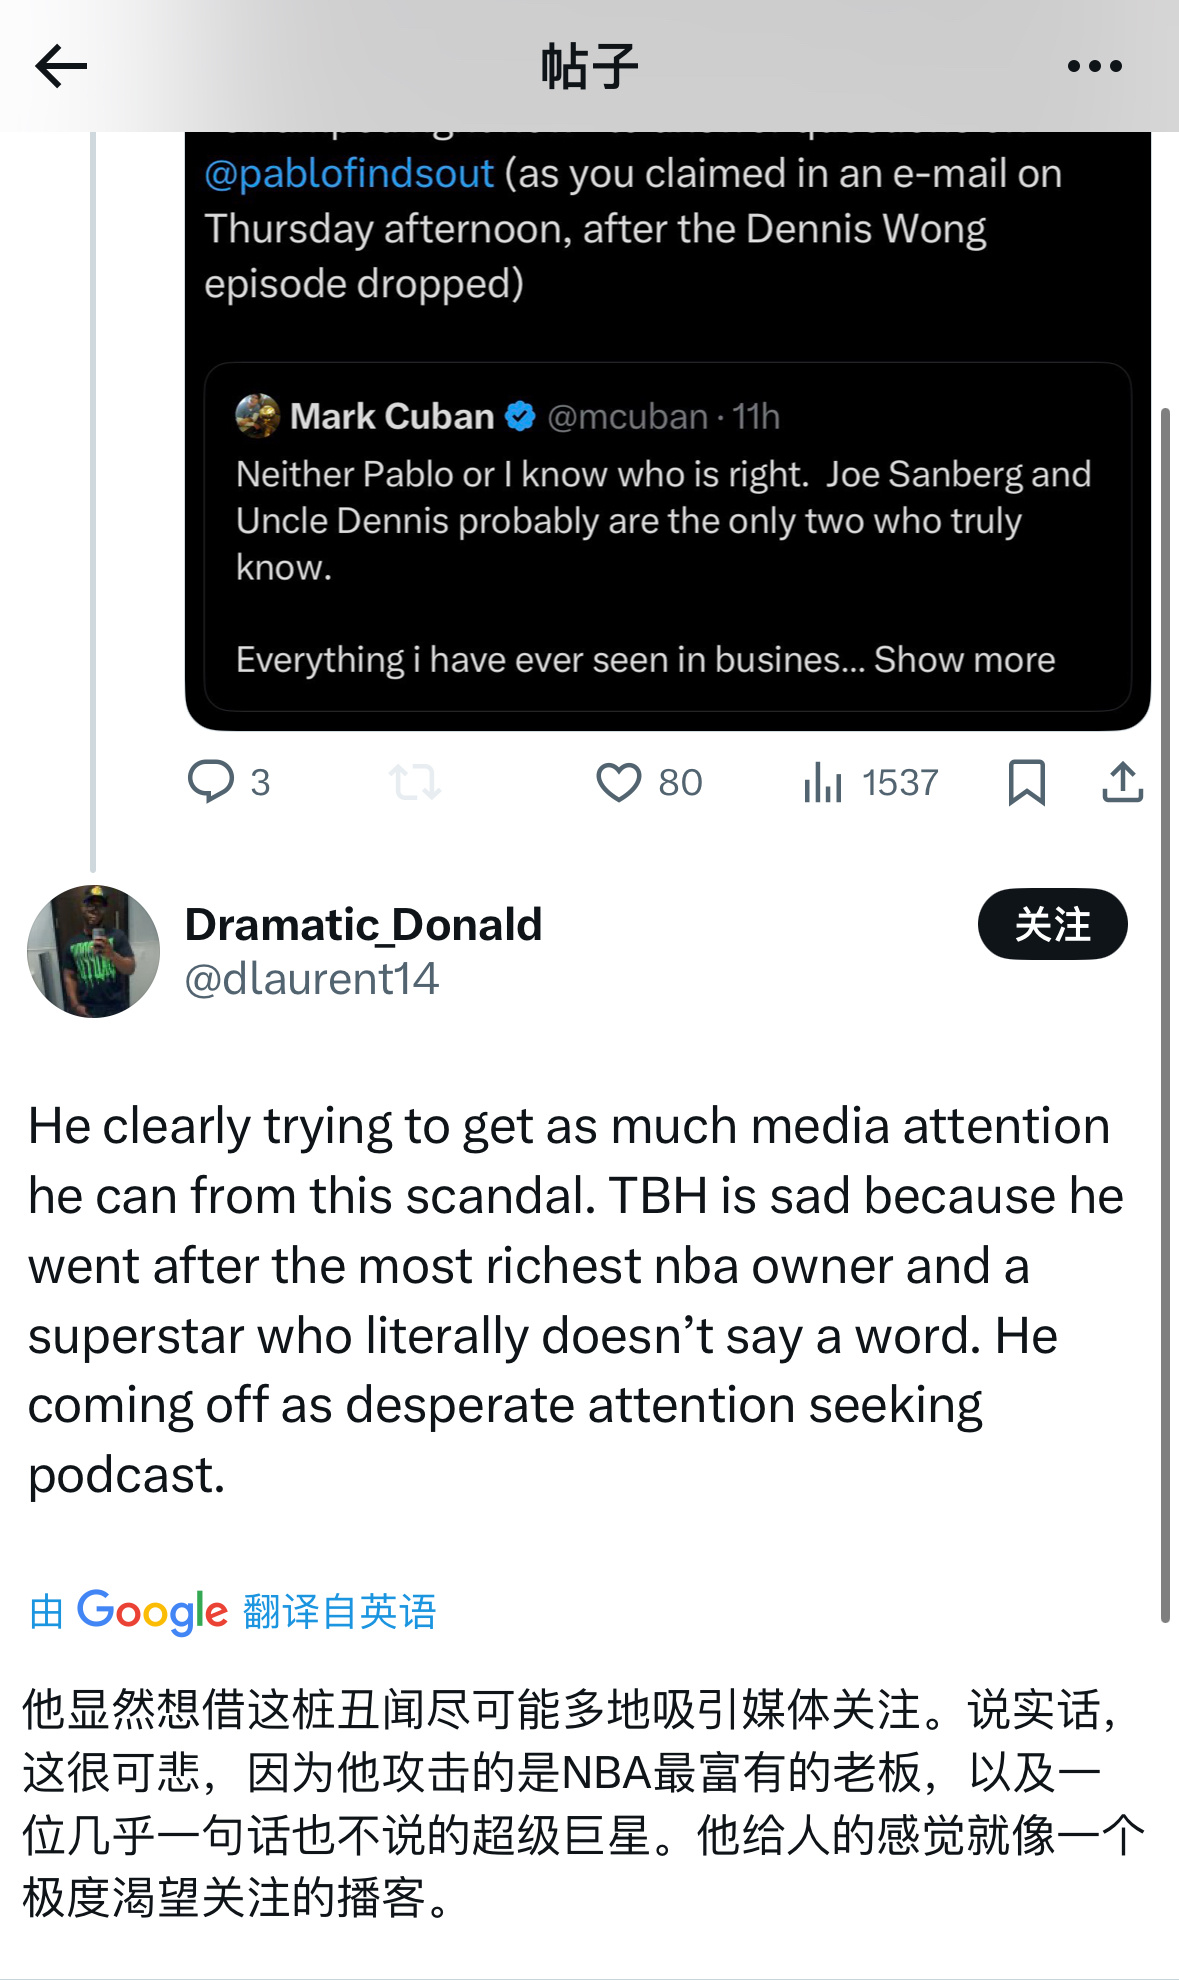The width and height of the screenshot is (1179, 1980).
Task: Open Mark Cuban's avatar in quoted tweet
Action: (257, 416)
